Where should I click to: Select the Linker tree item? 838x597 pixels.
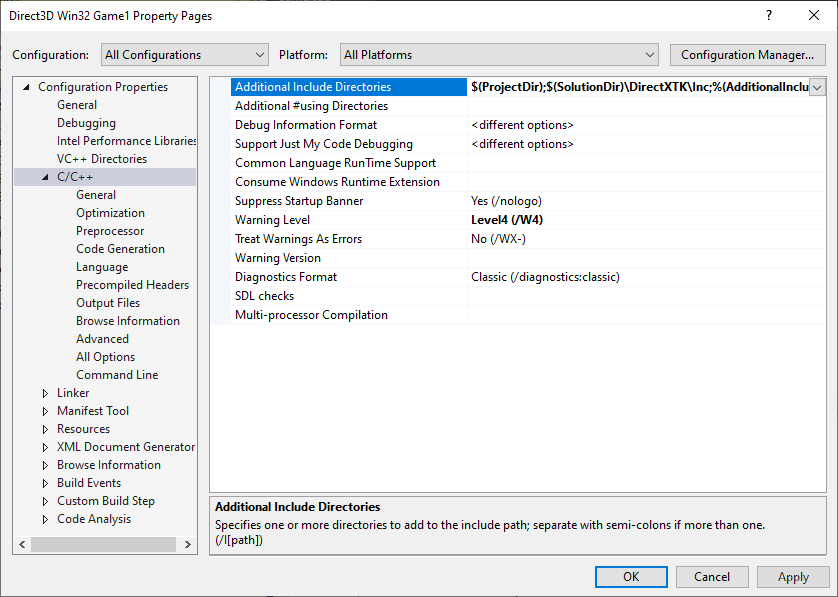(73, 393)
